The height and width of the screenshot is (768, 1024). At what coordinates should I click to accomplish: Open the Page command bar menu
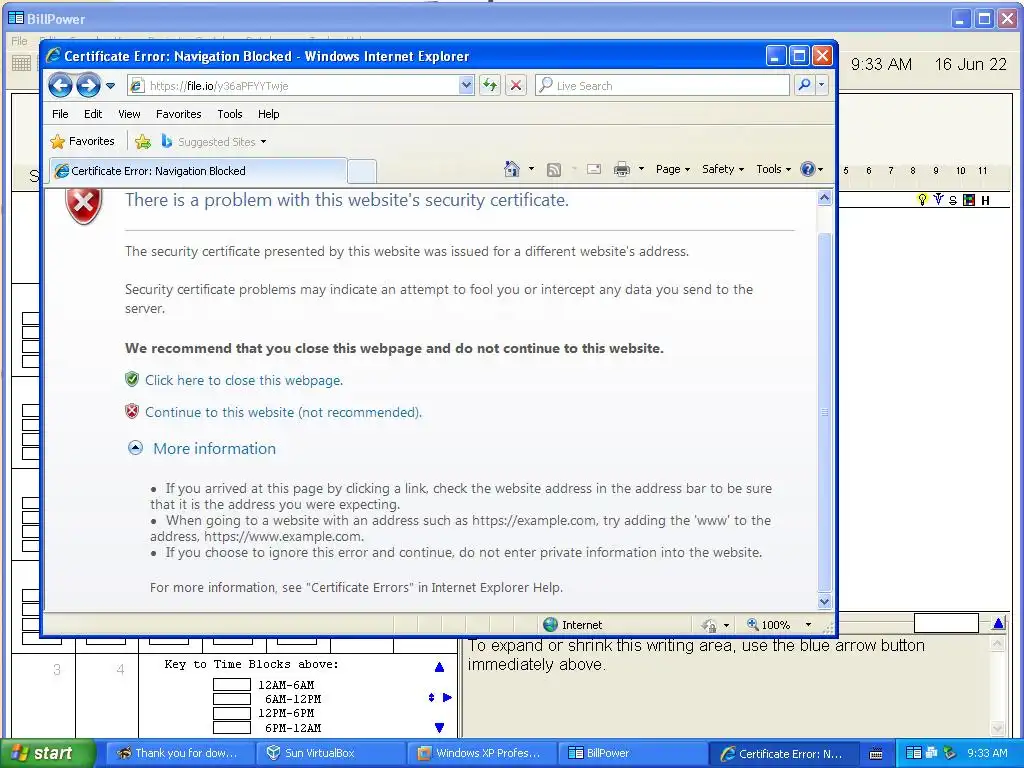click(x=673, y=169)
